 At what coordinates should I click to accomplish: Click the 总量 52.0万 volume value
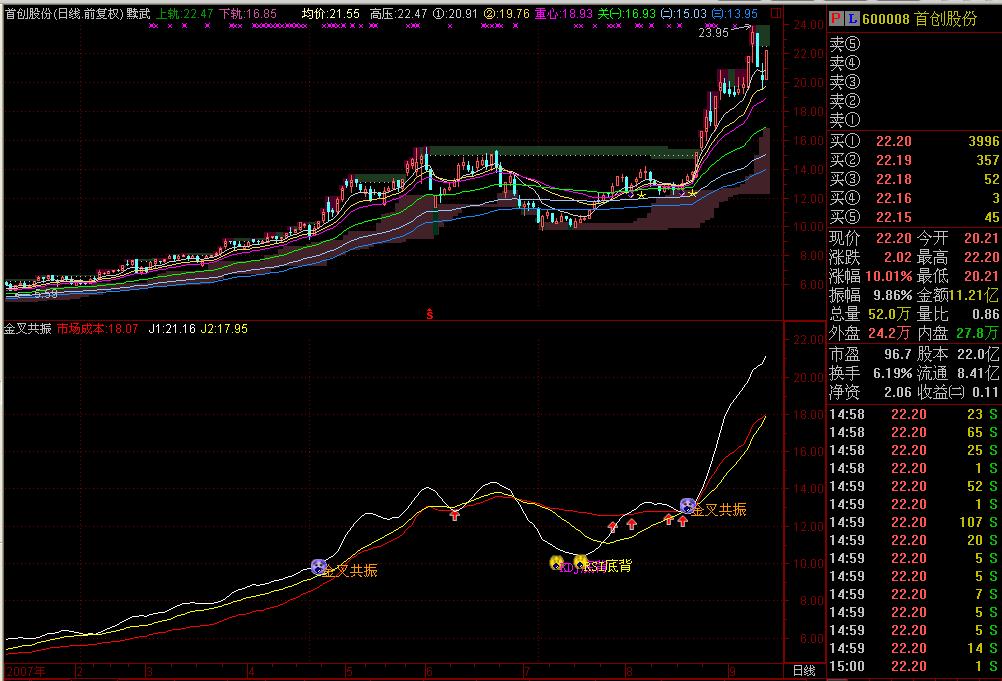pyautogui.click(x=889, y=314)
